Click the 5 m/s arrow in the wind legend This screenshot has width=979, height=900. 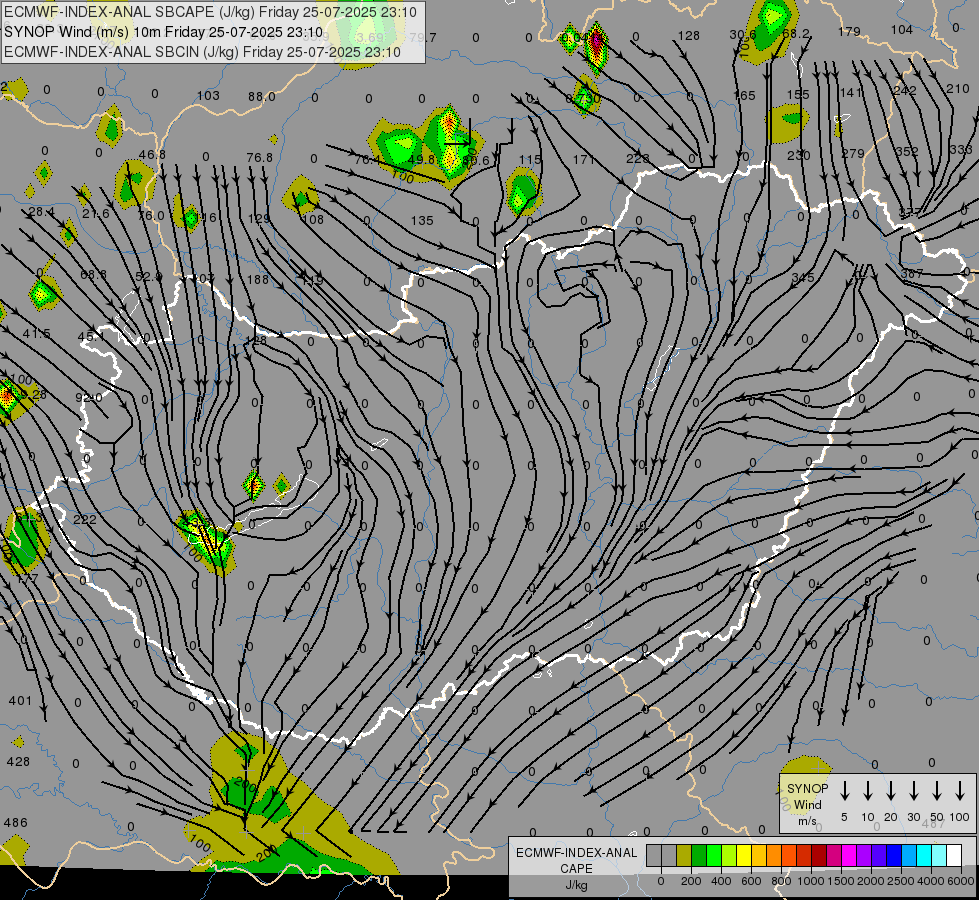pos(844,790)
